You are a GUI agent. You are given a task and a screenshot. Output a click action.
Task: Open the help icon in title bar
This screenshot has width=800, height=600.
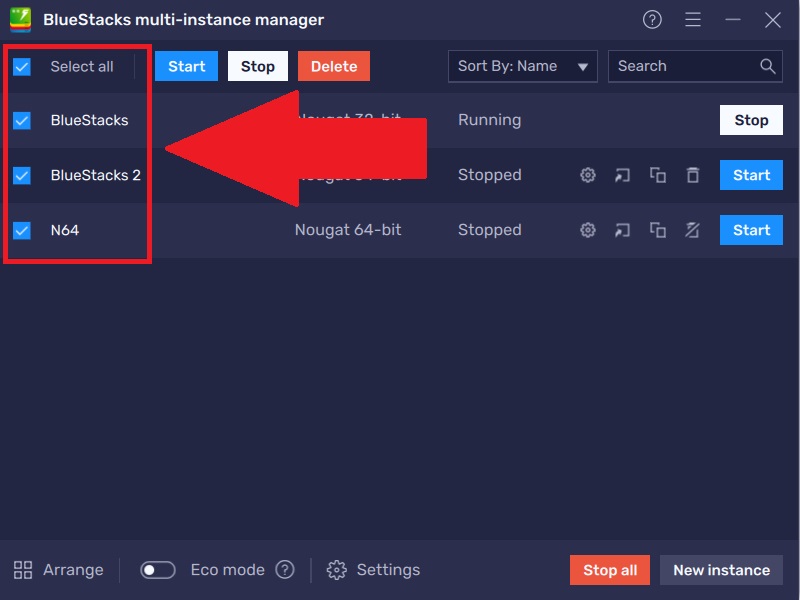pyautogui.click(x=652, y=20)
